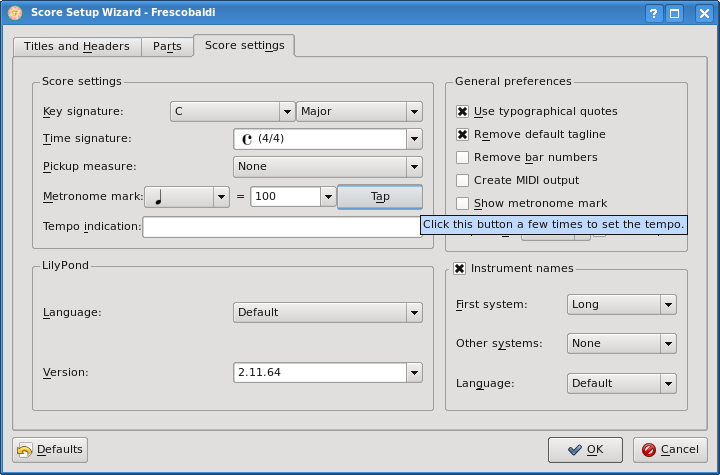Viewport: 720px width, 475px height.
Task: Enable Create MIDI output checkbox
Action: 462,181
